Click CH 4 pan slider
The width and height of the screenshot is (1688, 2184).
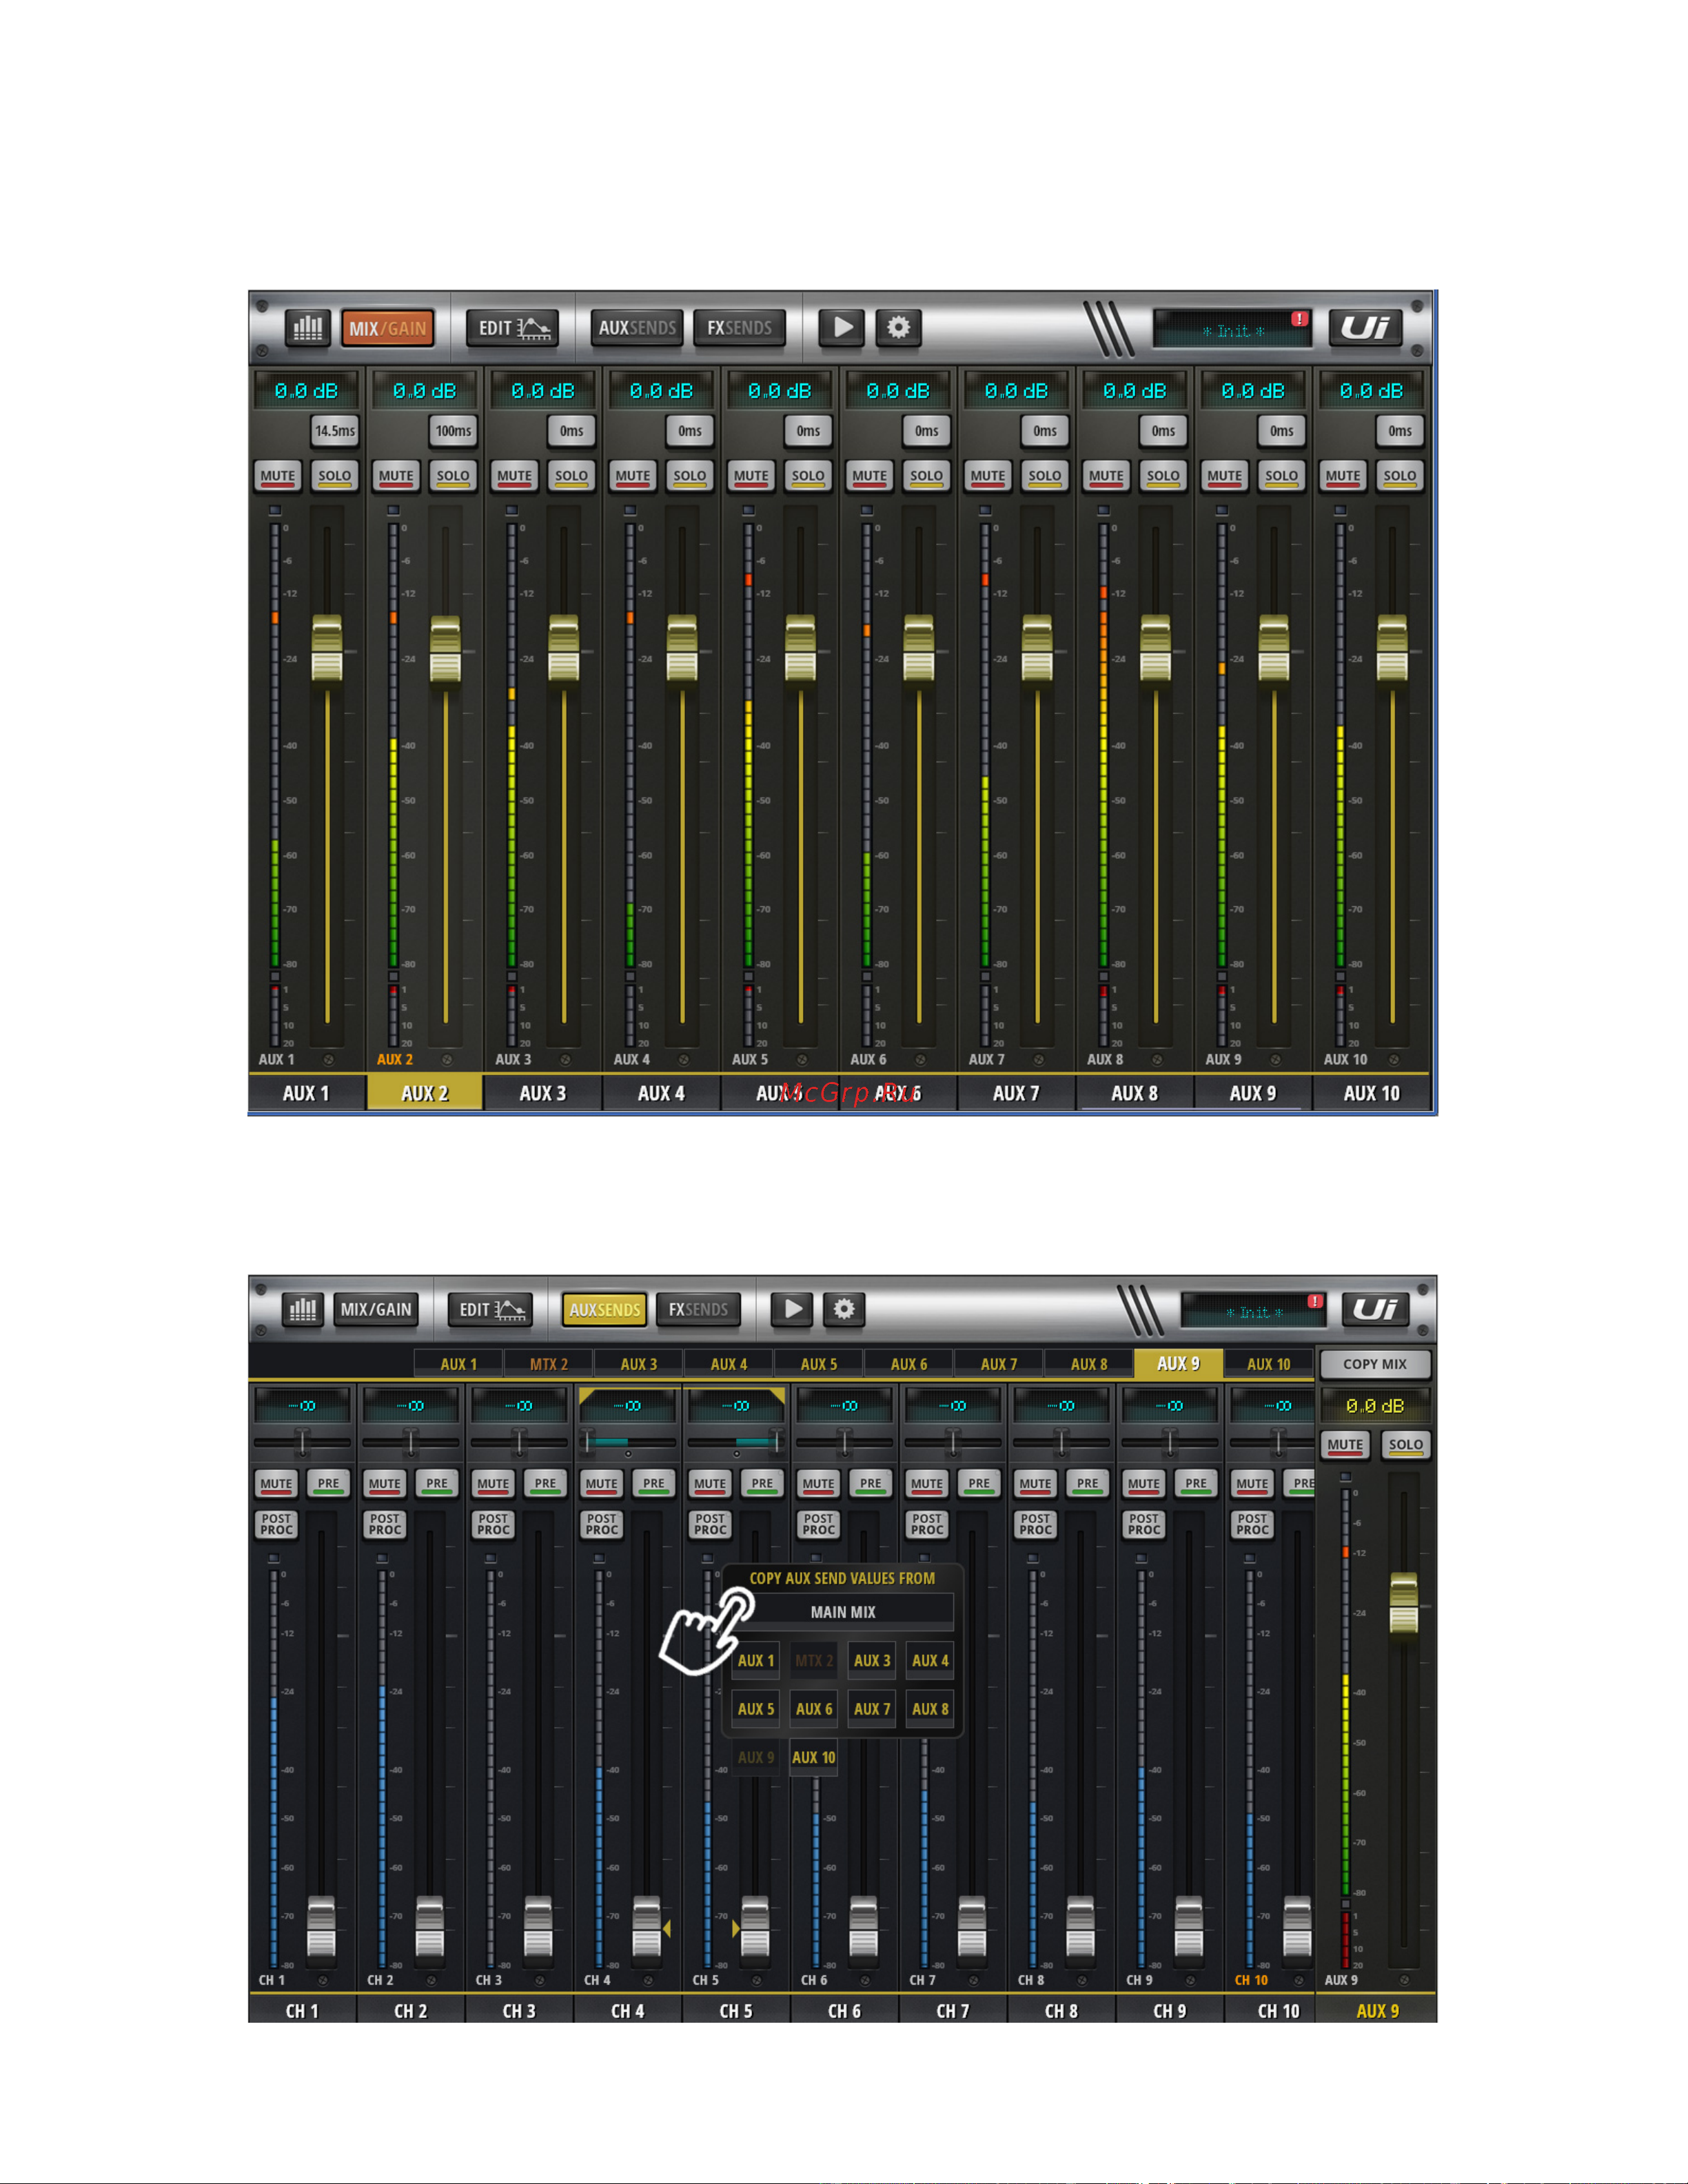pos(627,1442)
